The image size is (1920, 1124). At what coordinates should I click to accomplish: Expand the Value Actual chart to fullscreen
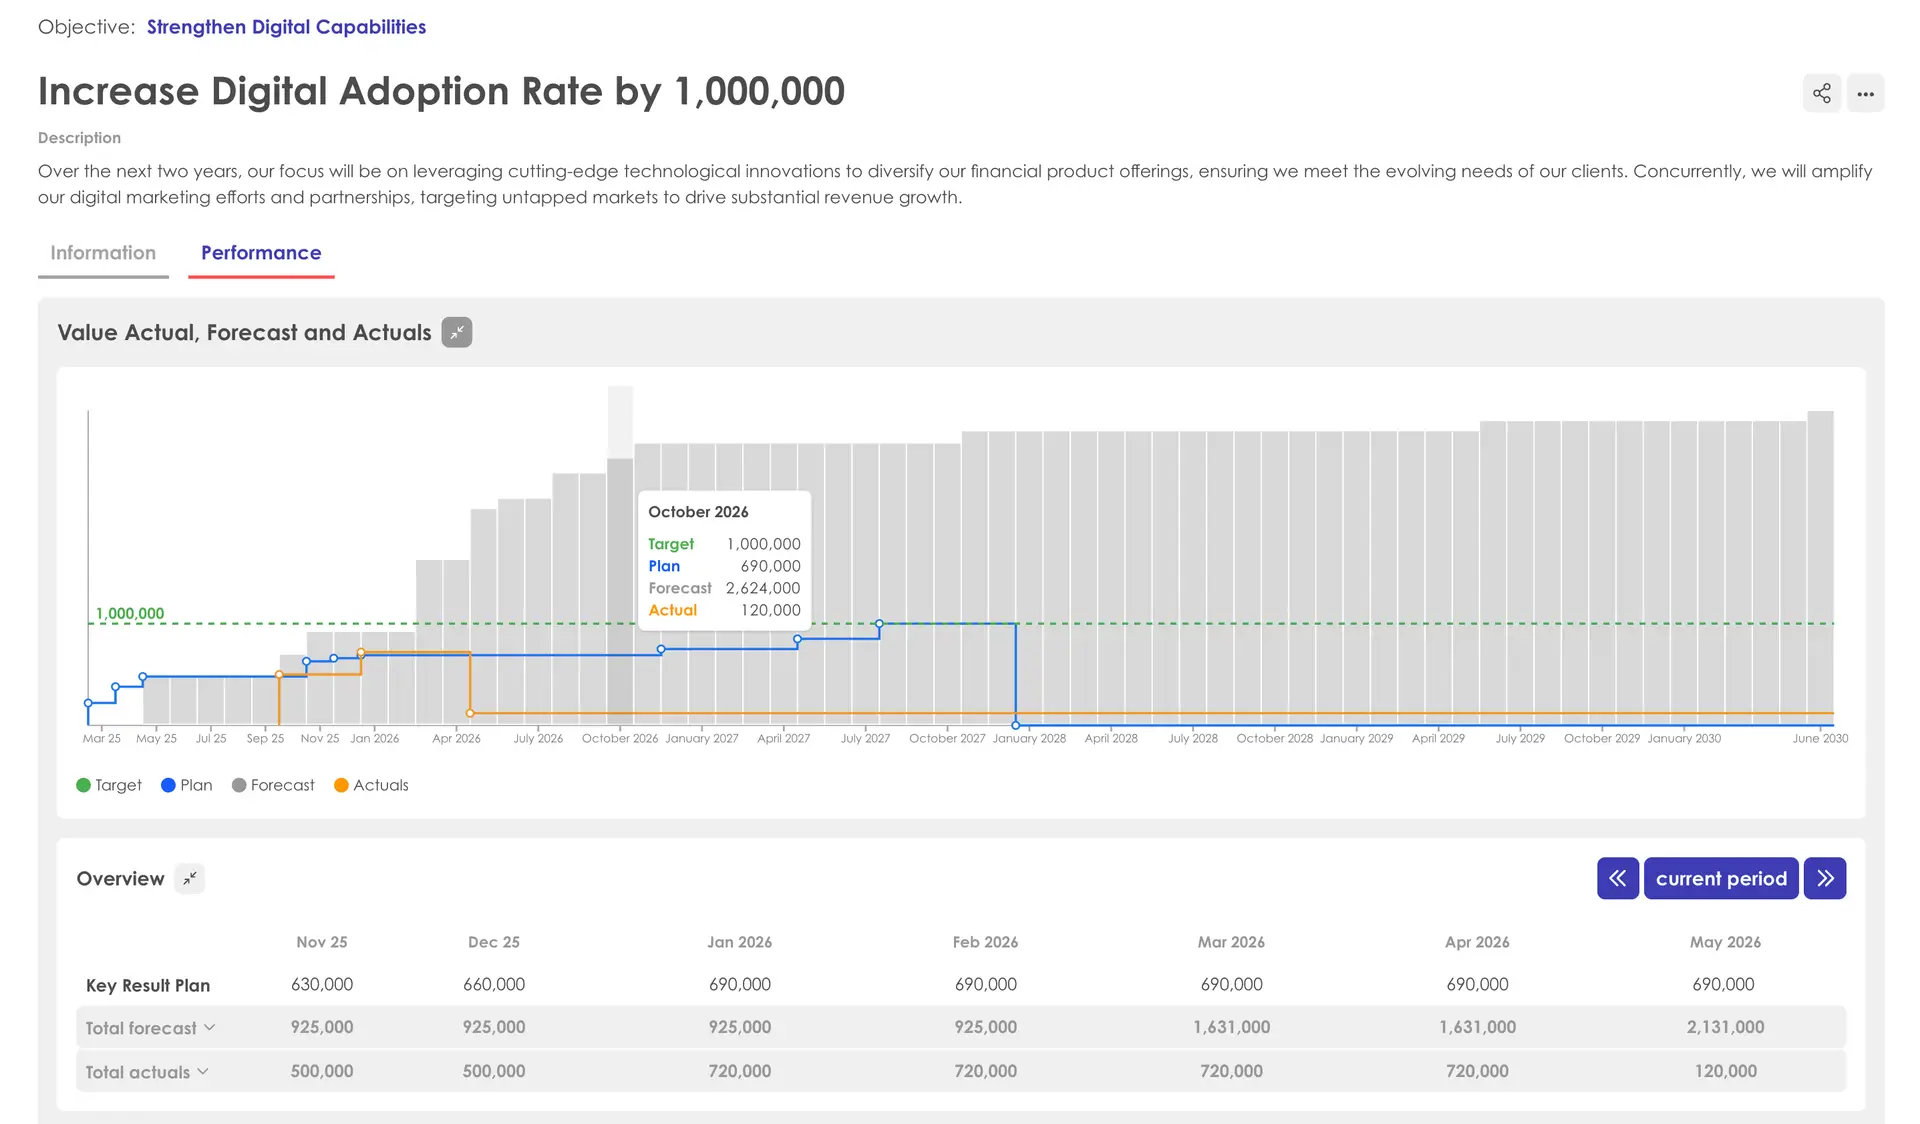[456, 332]
